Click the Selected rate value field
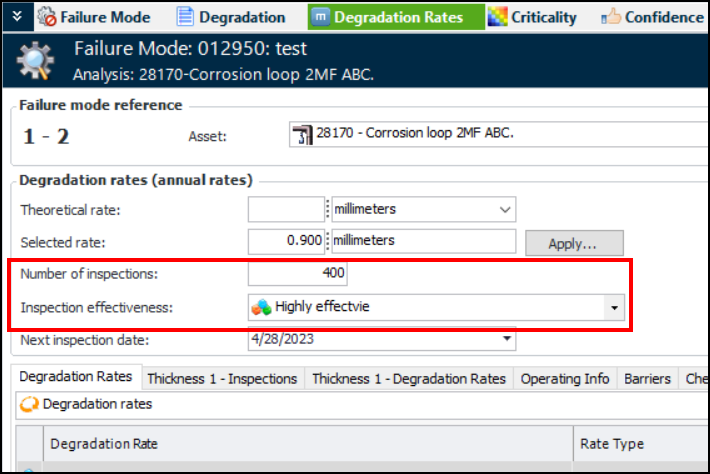This screenshot has height=474, width=710. (286, 241)
